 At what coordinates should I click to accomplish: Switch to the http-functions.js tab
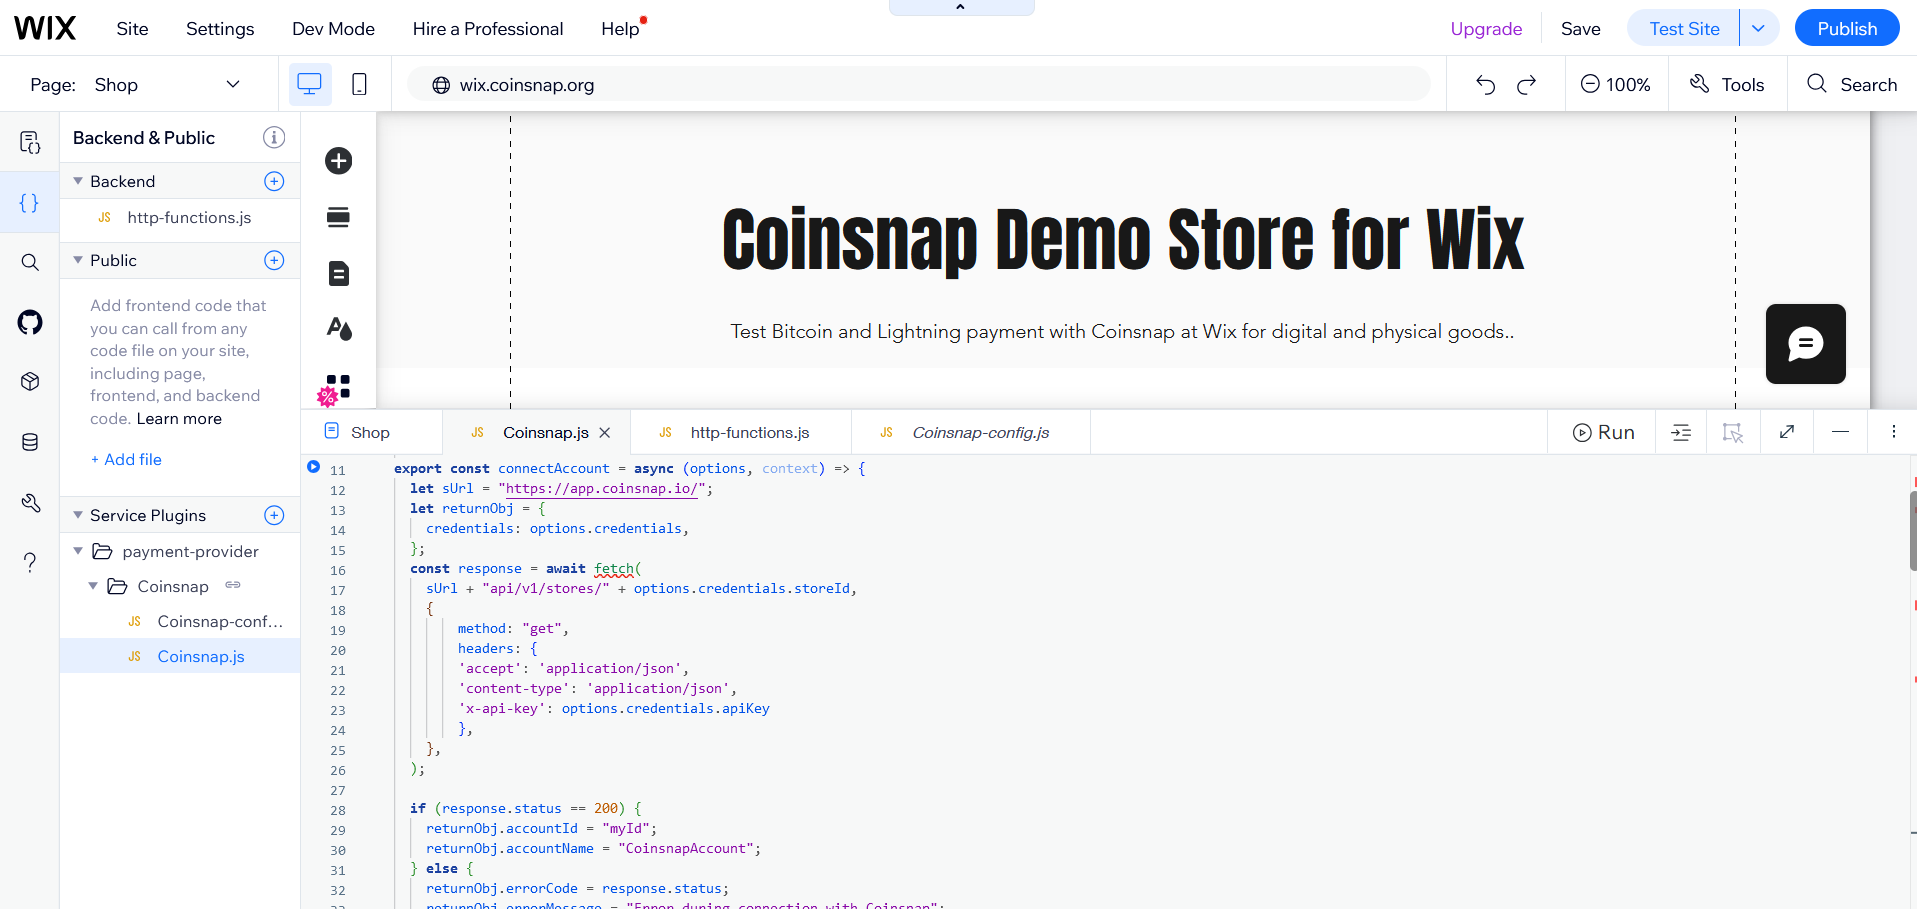(749, 432)
